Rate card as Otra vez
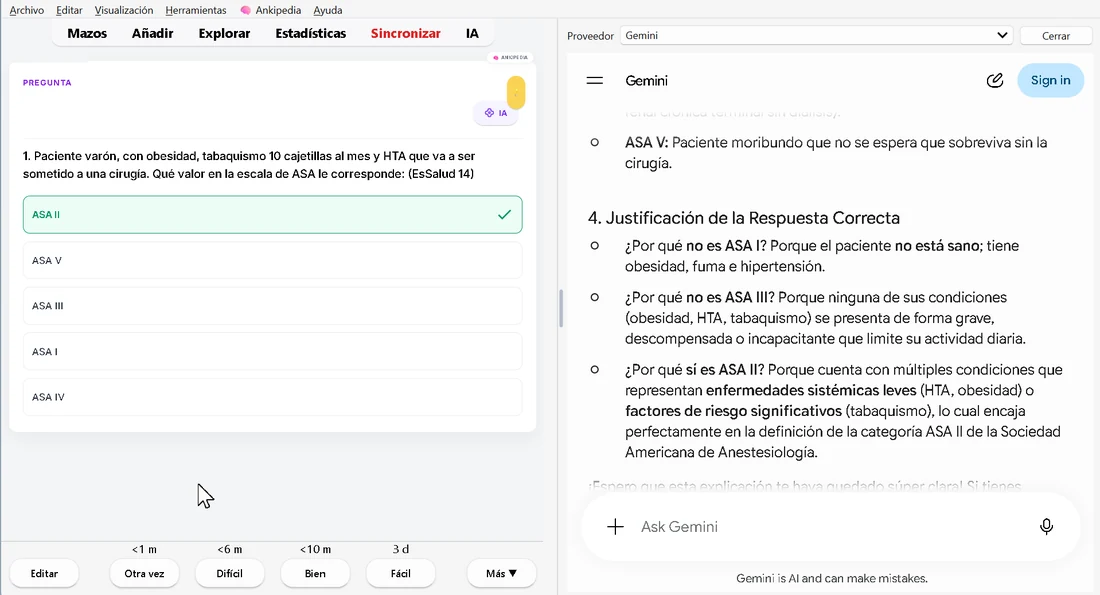This screenshot has width=1100, height=595. [145, 573]
